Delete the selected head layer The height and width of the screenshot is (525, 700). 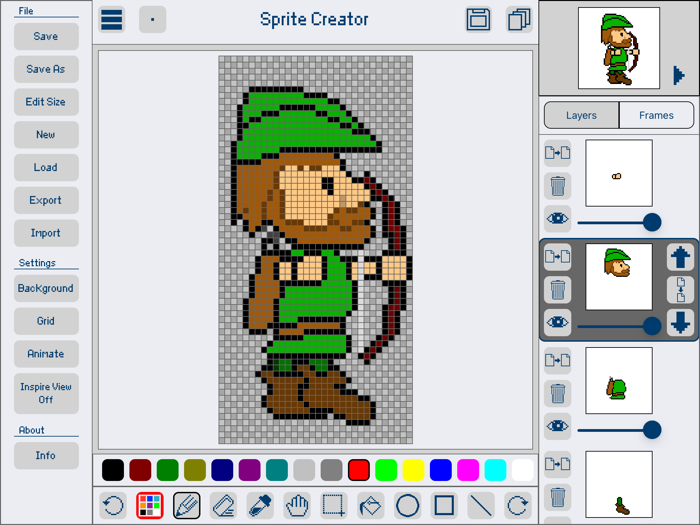[x=558, y=290]
